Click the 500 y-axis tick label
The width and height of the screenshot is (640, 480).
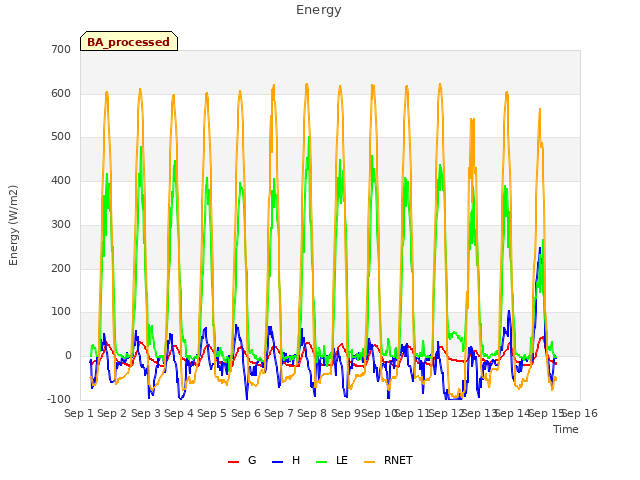tap(61, 137)
